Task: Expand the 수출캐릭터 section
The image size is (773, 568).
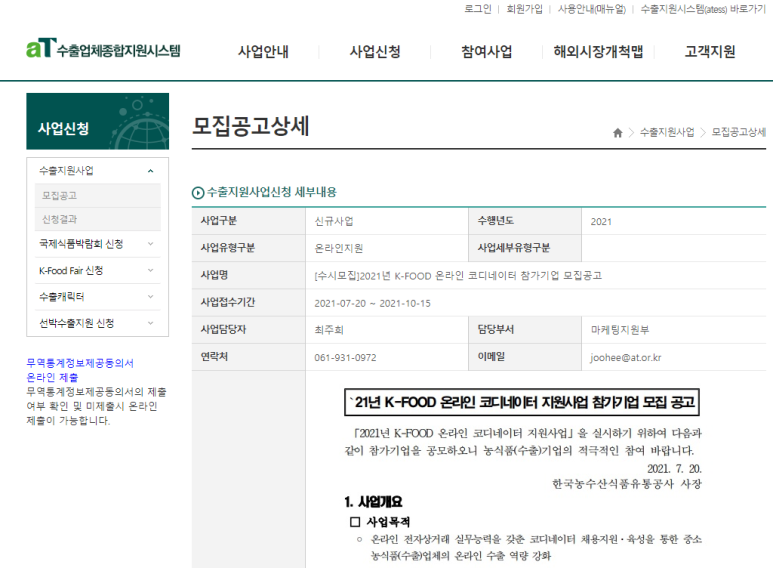Action: 150,296
